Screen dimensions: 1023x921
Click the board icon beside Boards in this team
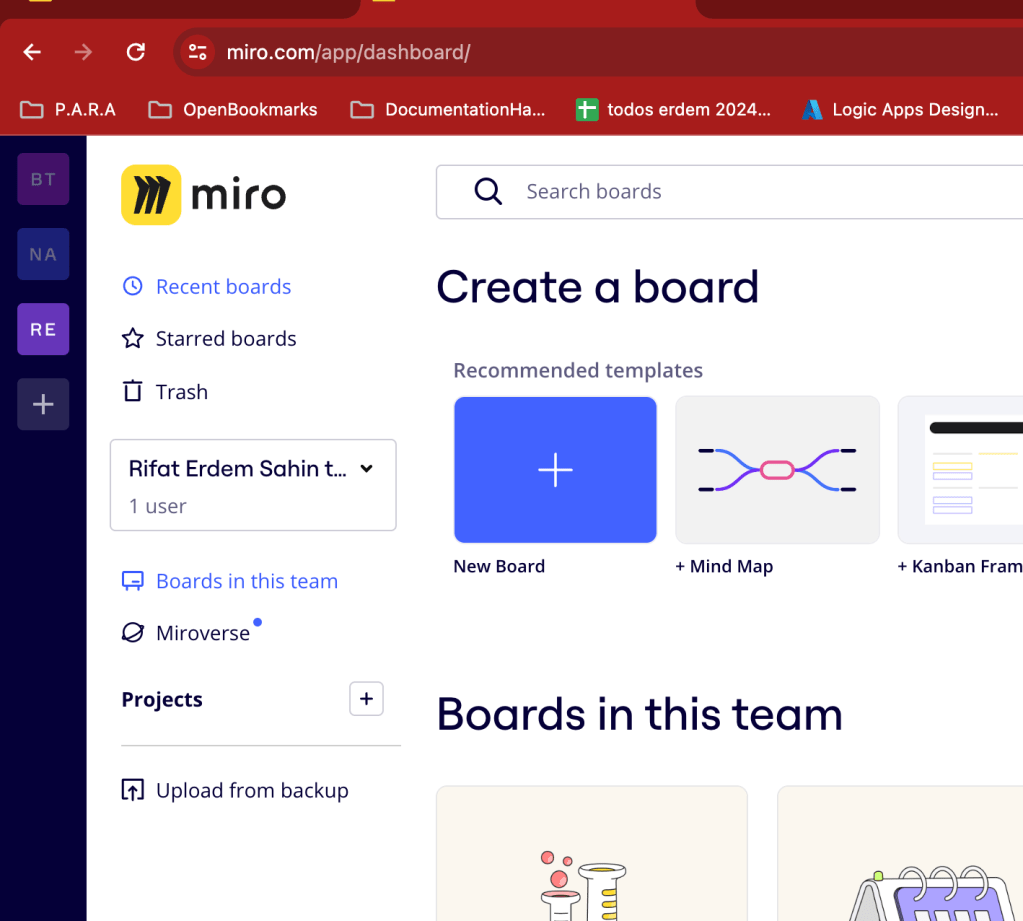pyautogui.click(x=132, y=581)
